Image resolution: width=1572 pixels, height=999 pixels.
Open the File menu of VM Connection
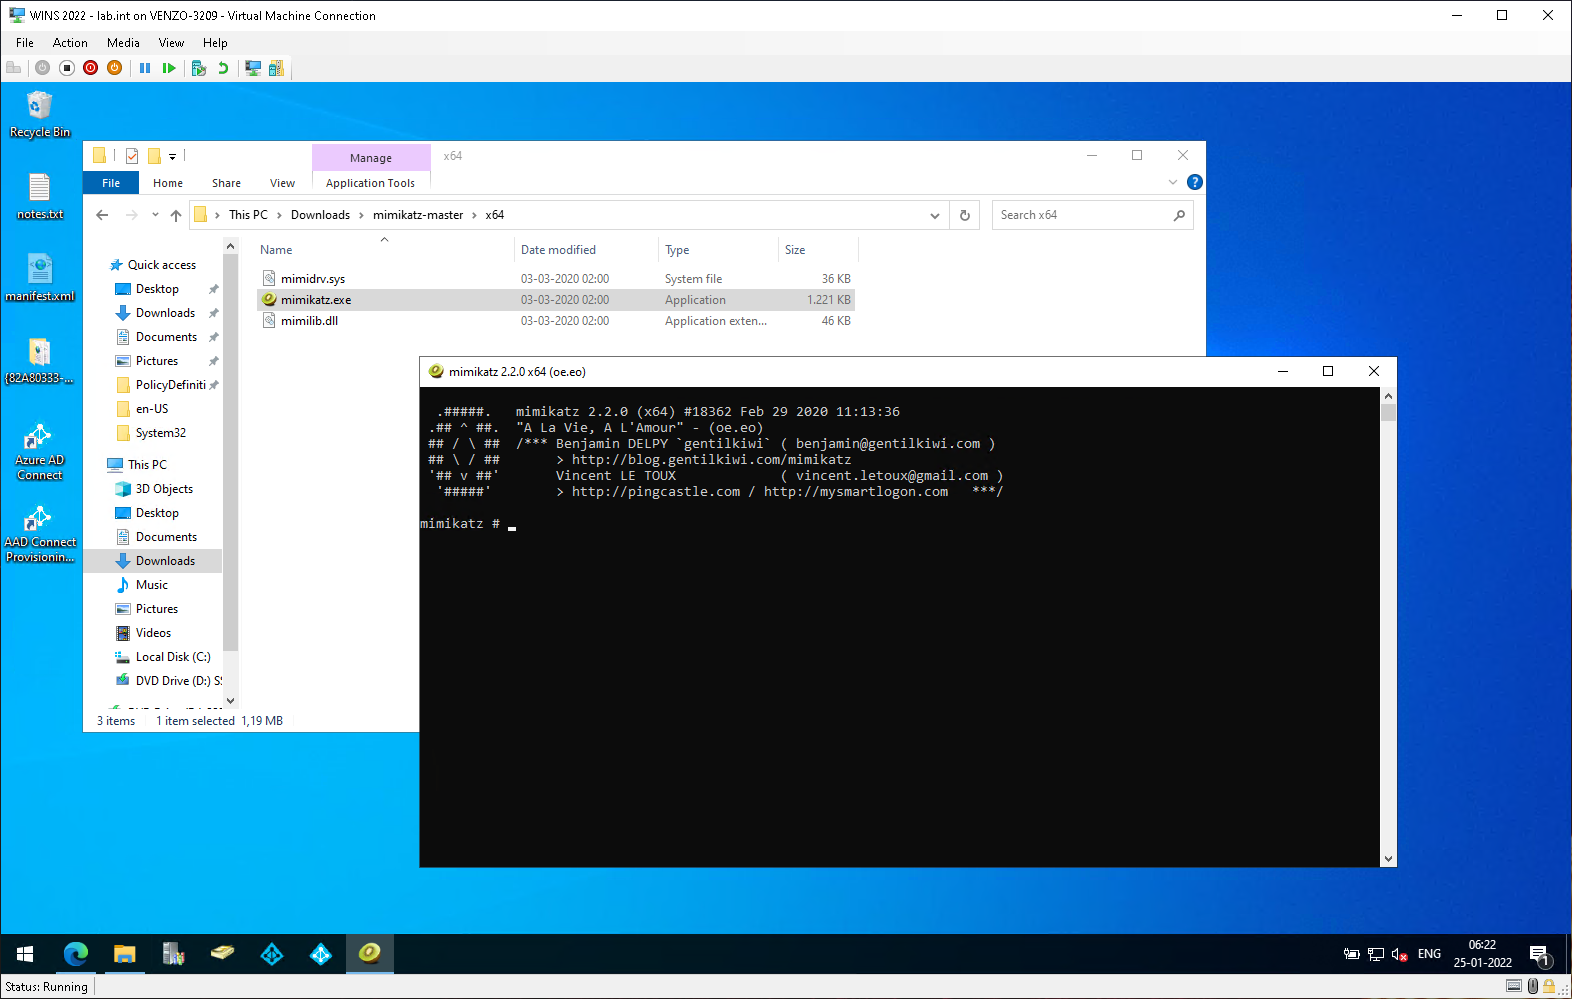pyautogui.click(x=25, y=43)
